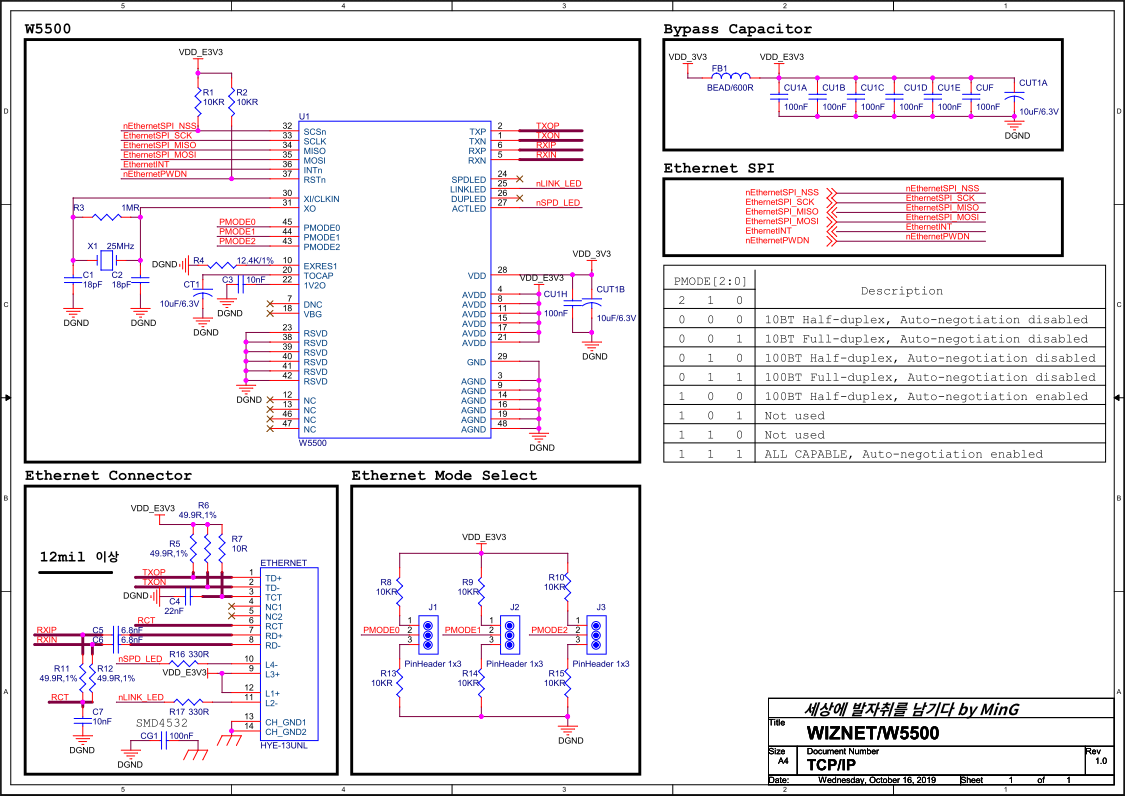Click pull-up resistor R8 10KR
This screenshot has width=1125, height=796.
click(400, 590)
